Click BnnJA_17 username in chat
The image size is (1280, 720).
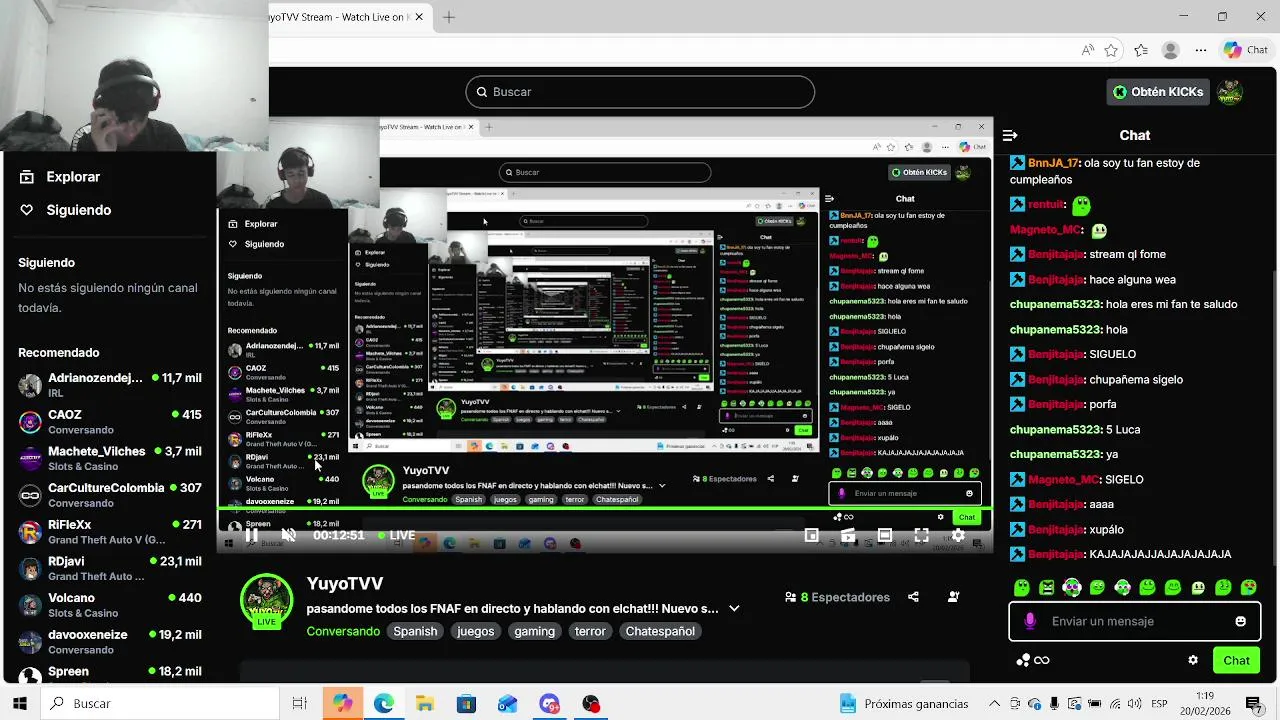pos(1053,163)
